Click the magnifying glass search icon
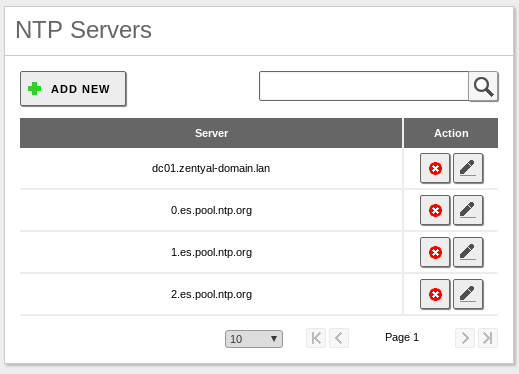 [483, 86]
